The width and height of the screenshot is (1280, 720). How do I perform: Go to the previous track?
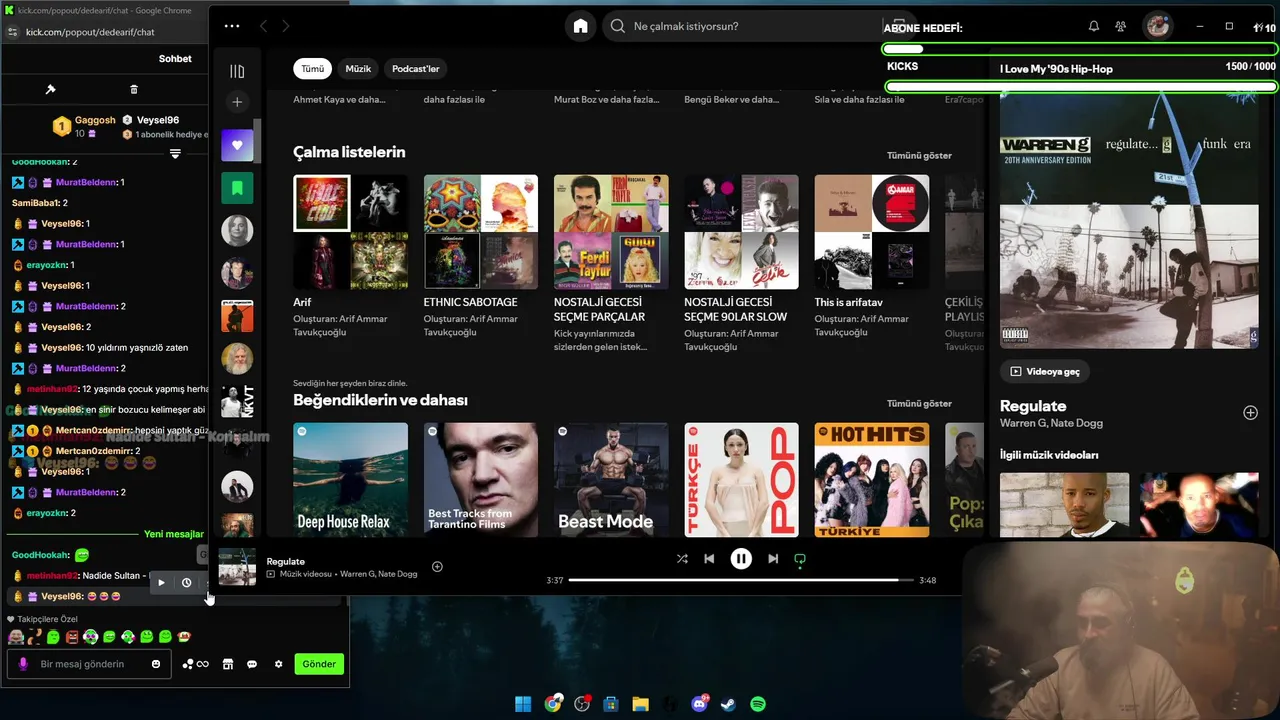tap(709, 559)
